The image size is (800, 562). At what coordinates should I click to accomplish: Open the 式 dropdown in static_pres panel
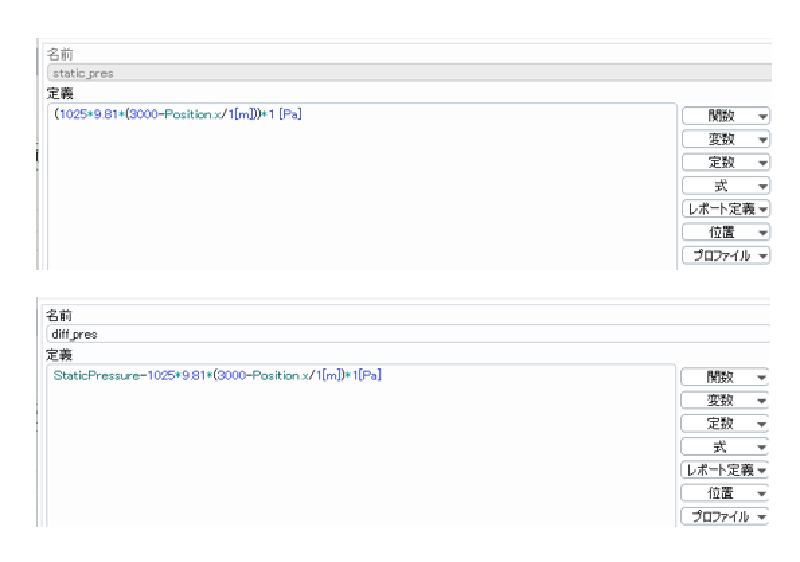click(x=726, y=185)
